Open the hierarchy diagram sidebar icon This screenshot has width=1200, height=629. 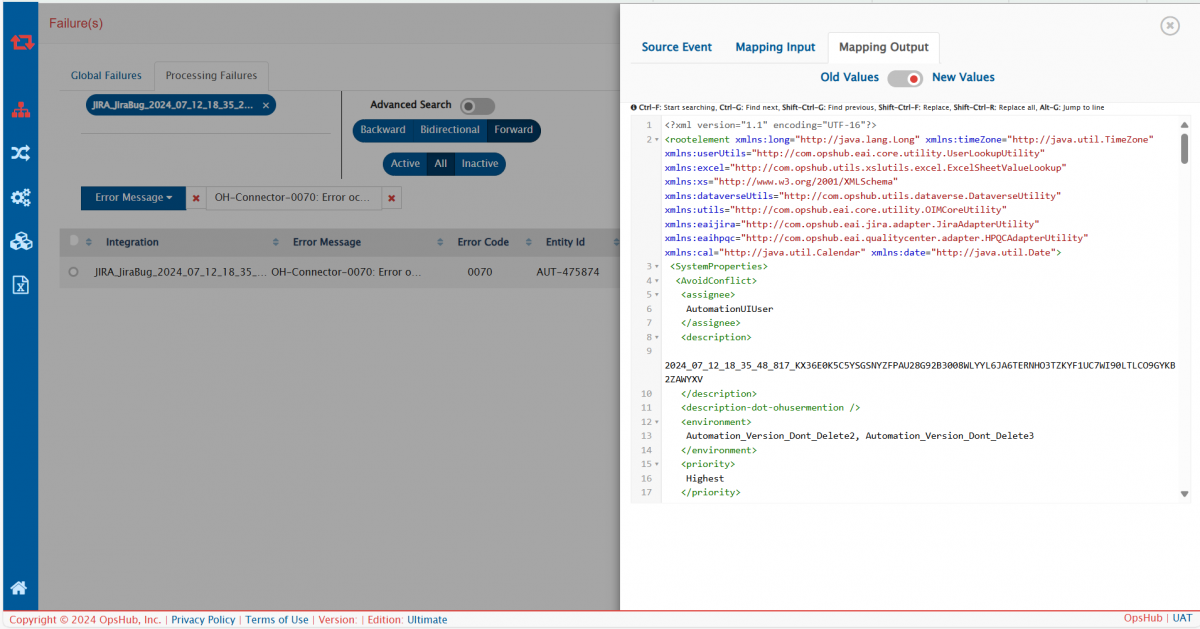click(x=20, y=110)
